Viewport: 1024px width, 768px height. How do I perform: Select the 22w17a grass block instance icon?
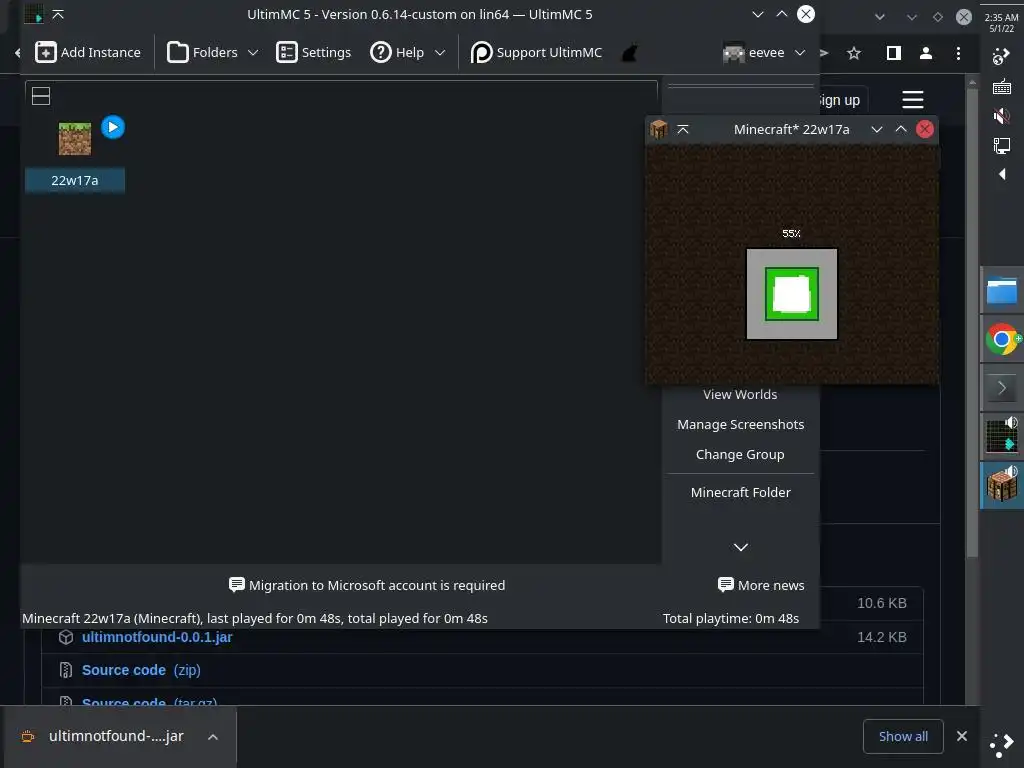tap(75, 138)
